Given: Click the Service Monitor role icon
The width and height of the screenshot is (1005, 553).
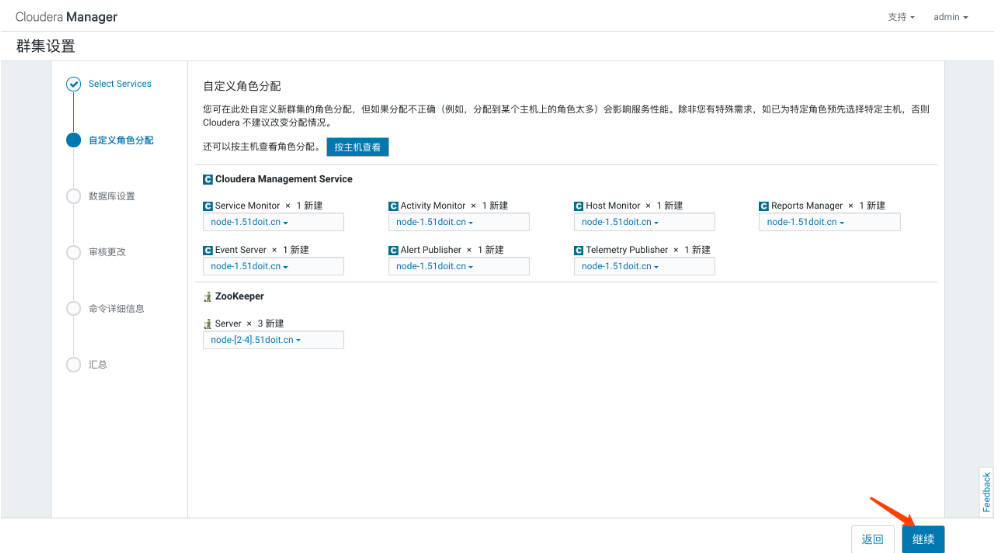Looking at the screenshot, I should [x=208, y=206].
